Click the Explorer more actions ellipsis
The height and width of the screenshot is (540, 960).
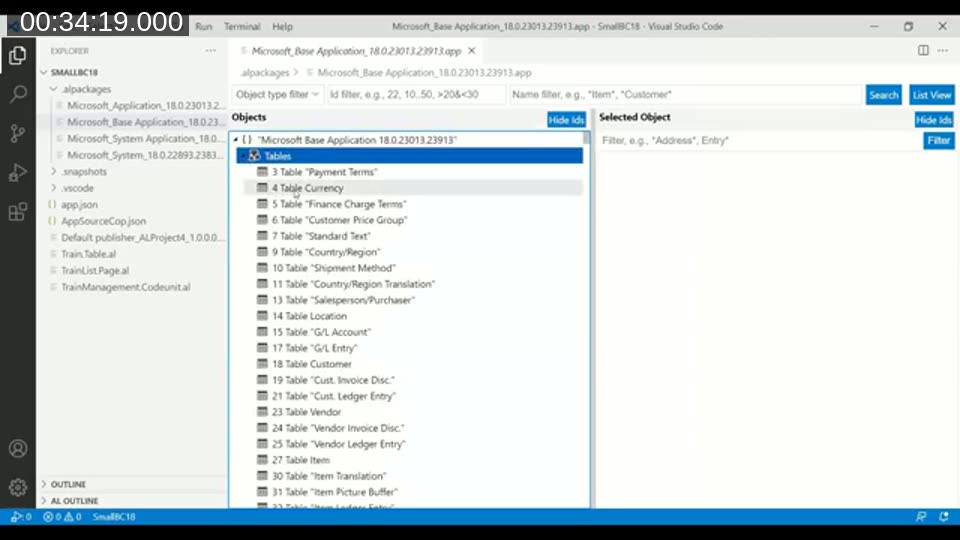coord(211,51)
